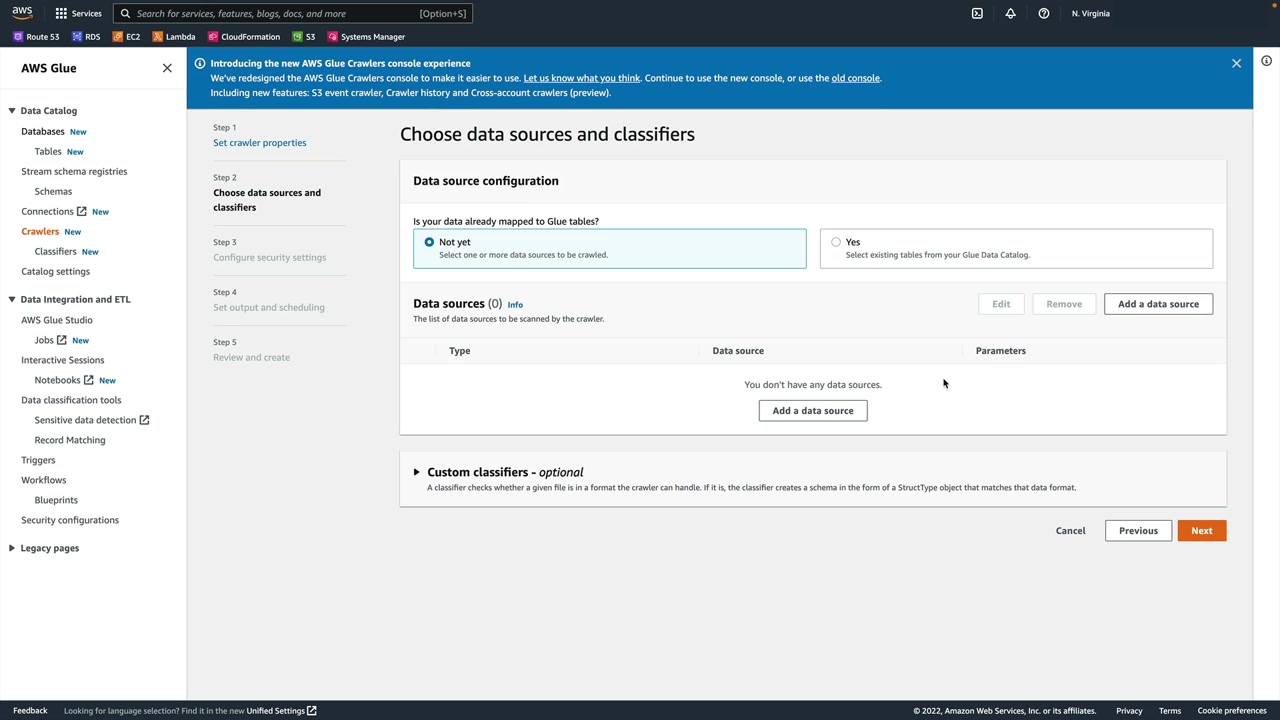Open the help question mark icon
Screen dimensions: 1280x720
click(1043, 13)
